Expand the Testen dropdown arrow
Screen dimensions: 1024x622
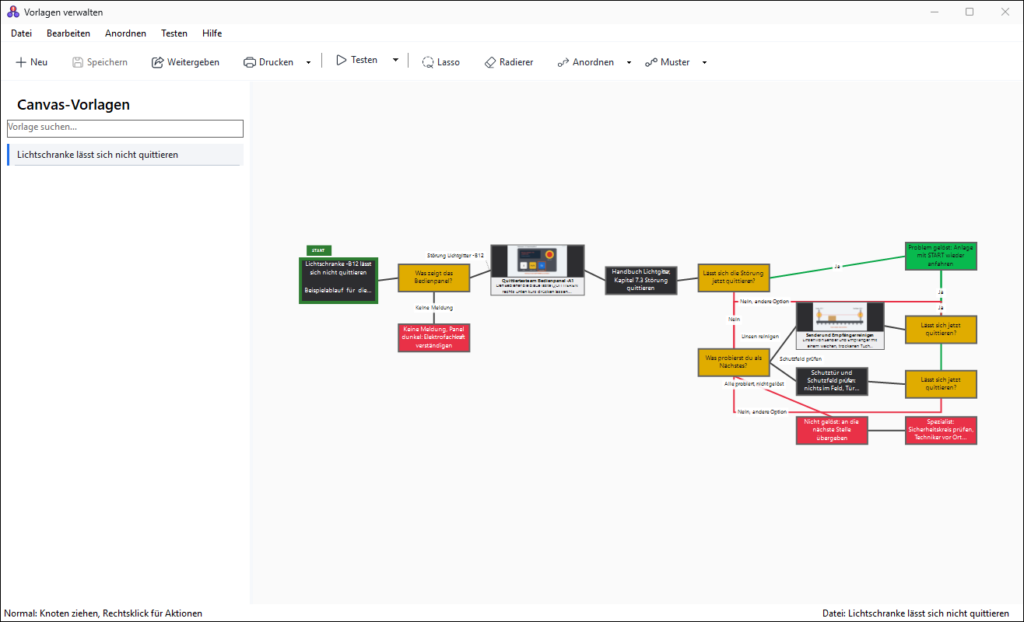[x=395, y=60]
